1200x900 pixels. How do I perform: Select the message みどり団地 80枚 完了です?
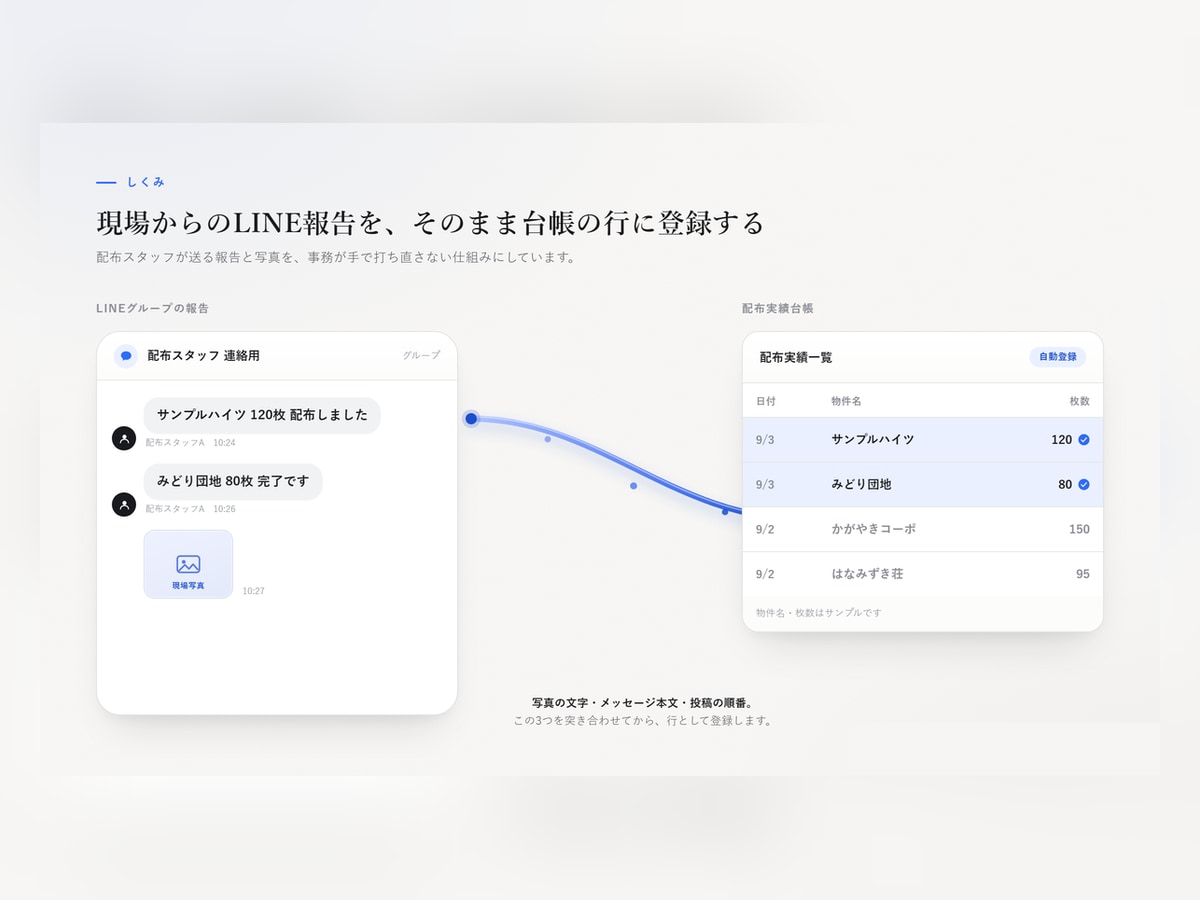tap(233, 481)
